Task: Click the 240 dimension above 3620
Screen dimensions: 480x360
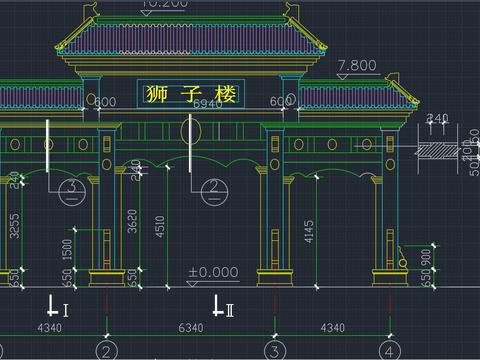Action: (136, 170)
